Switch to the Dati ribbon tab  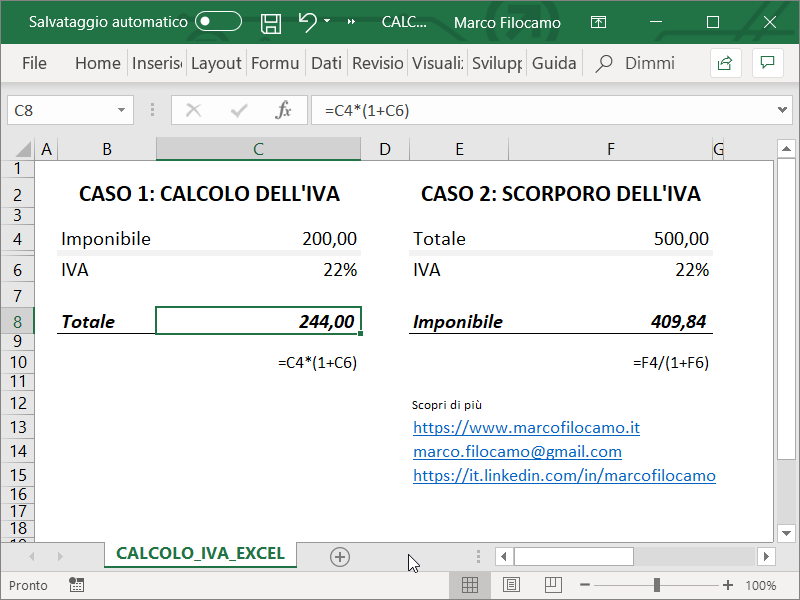[326, 62]
